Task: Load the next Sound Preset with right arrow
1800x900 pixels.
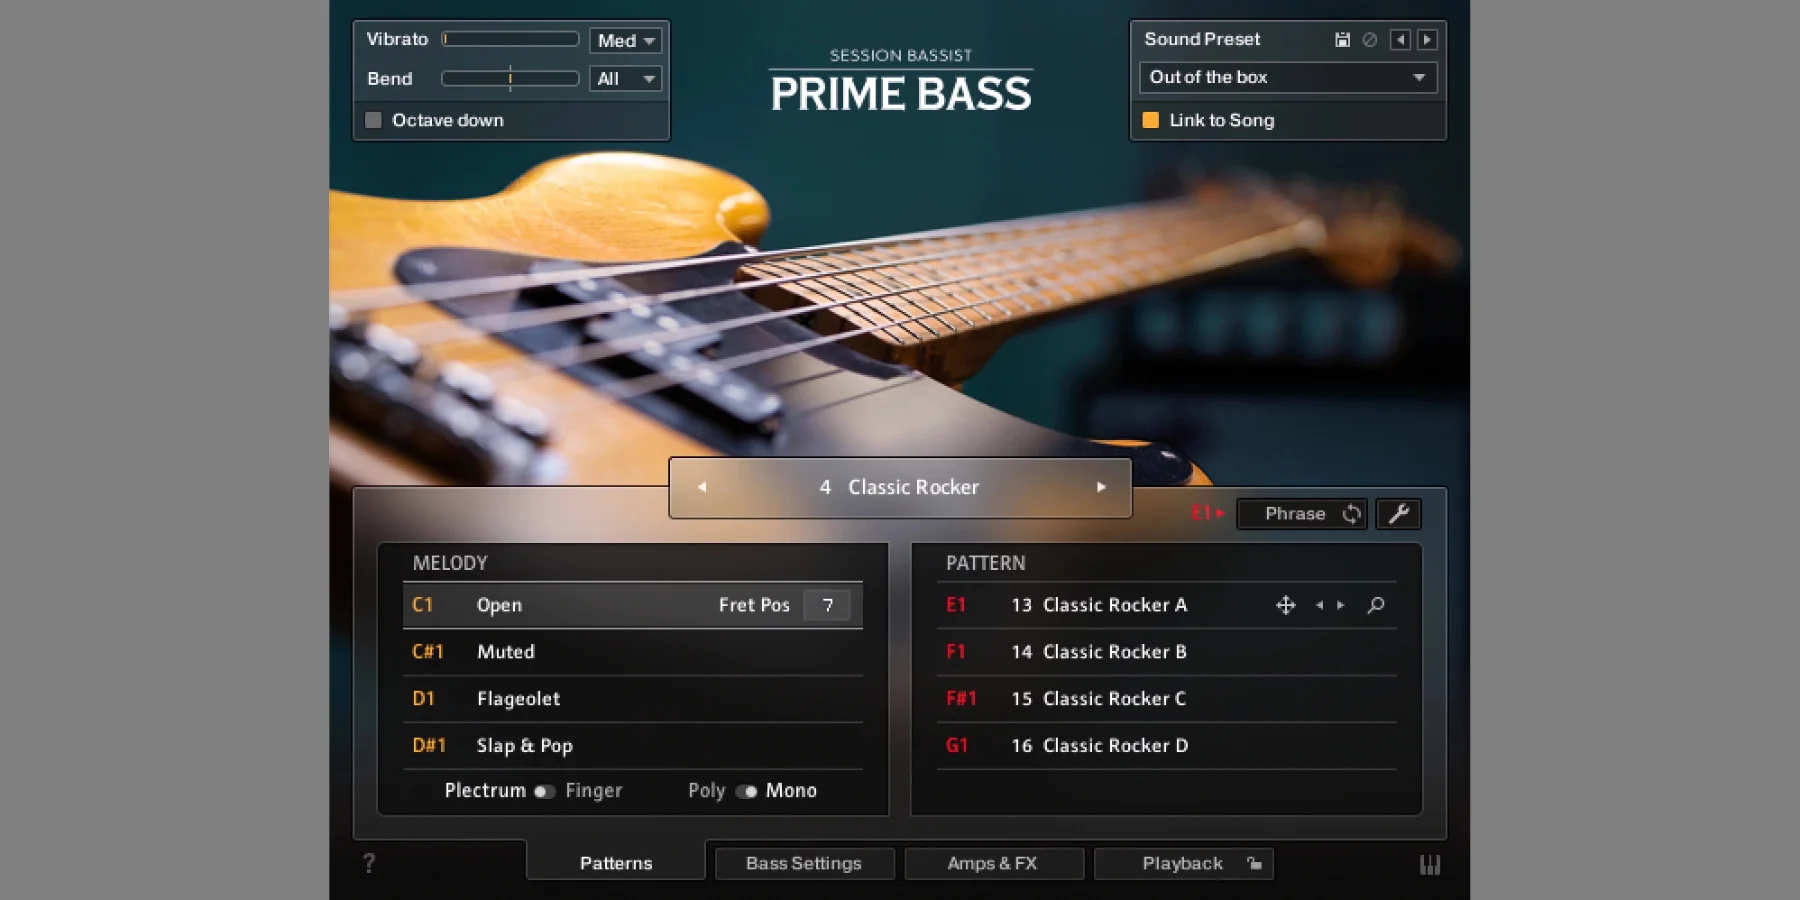Action: tap(1429, 39)
